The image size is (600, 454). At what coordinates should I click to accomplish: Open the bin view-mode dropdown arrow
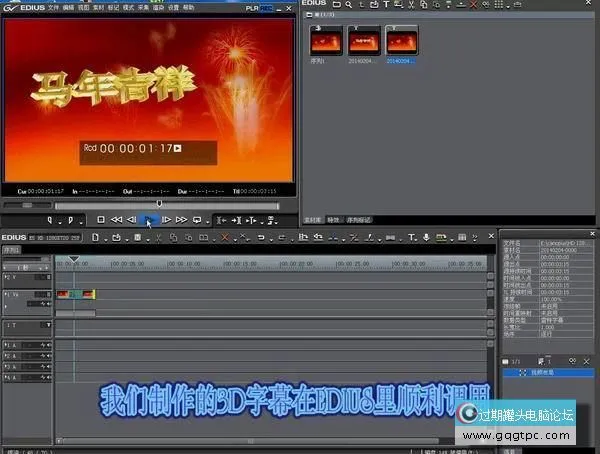coord(508,7)
